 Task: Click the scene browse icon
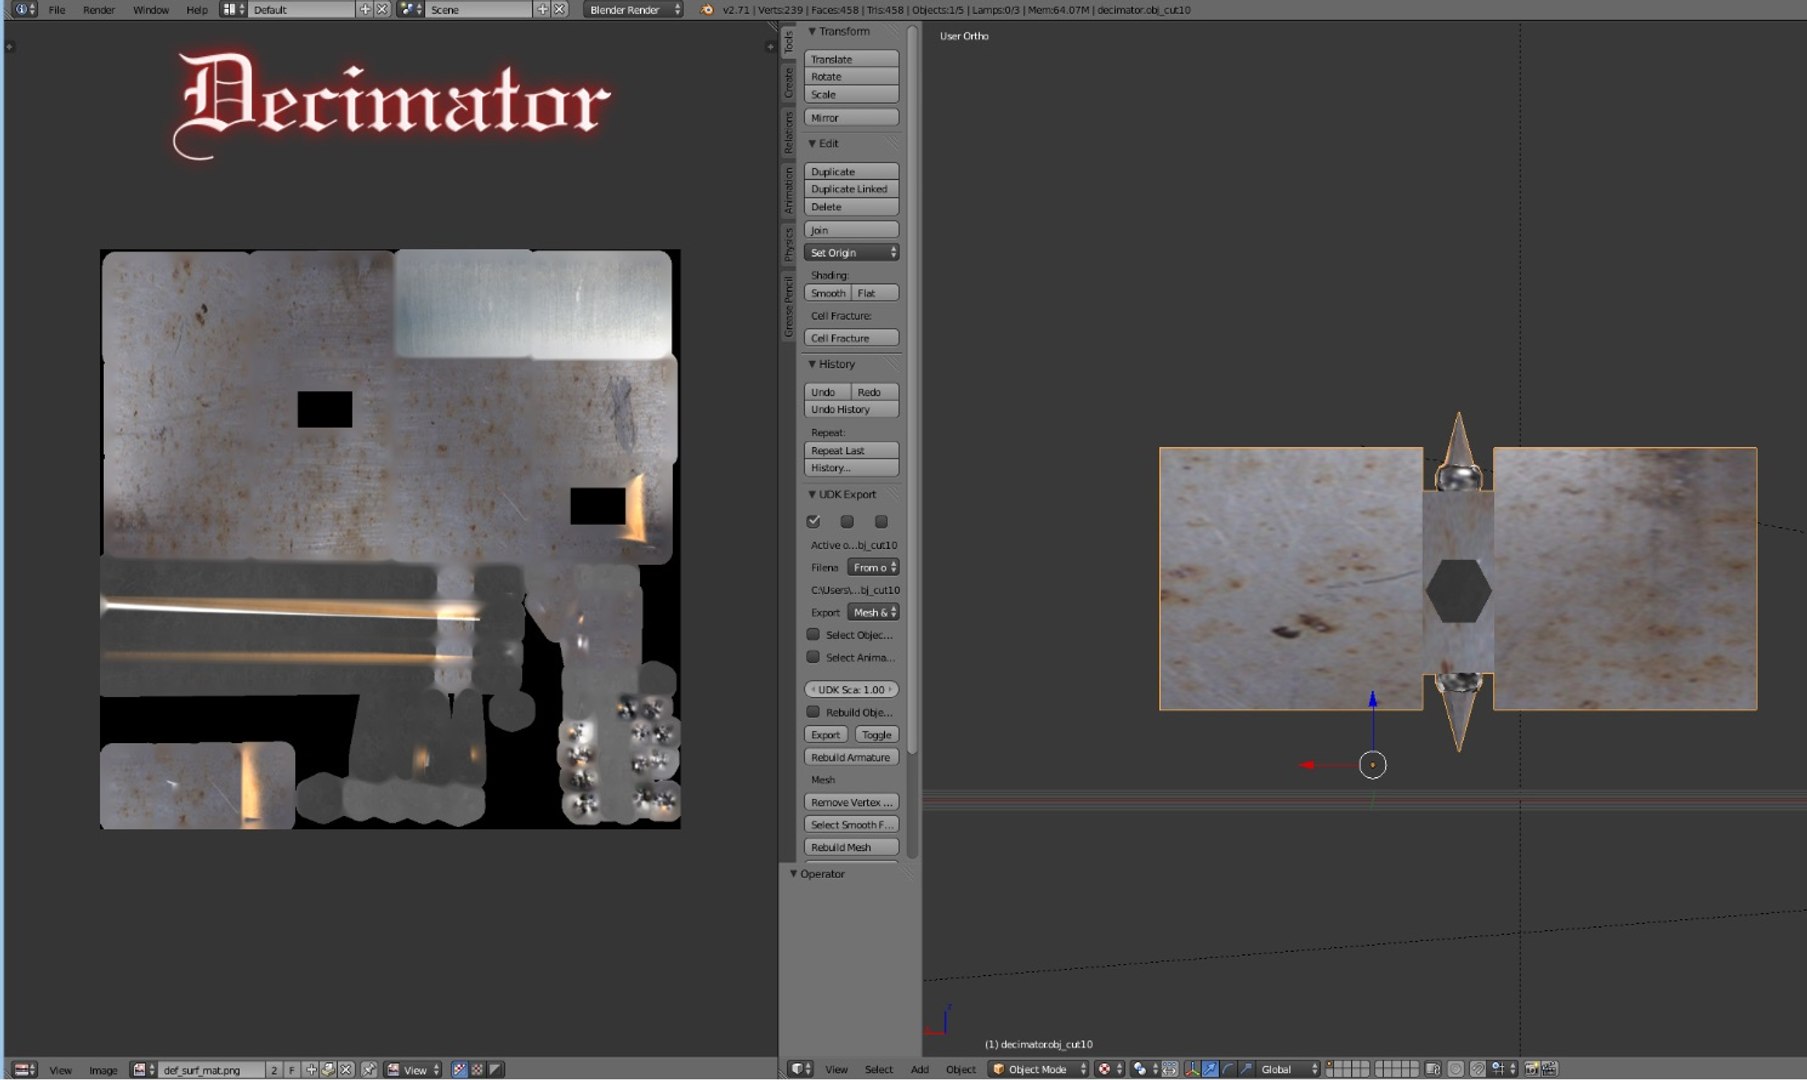410,9
